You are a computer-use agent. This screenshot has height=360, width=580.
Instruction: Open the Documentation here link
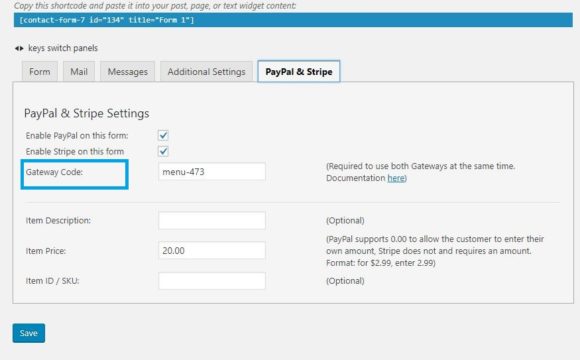[x=396, y=178]
